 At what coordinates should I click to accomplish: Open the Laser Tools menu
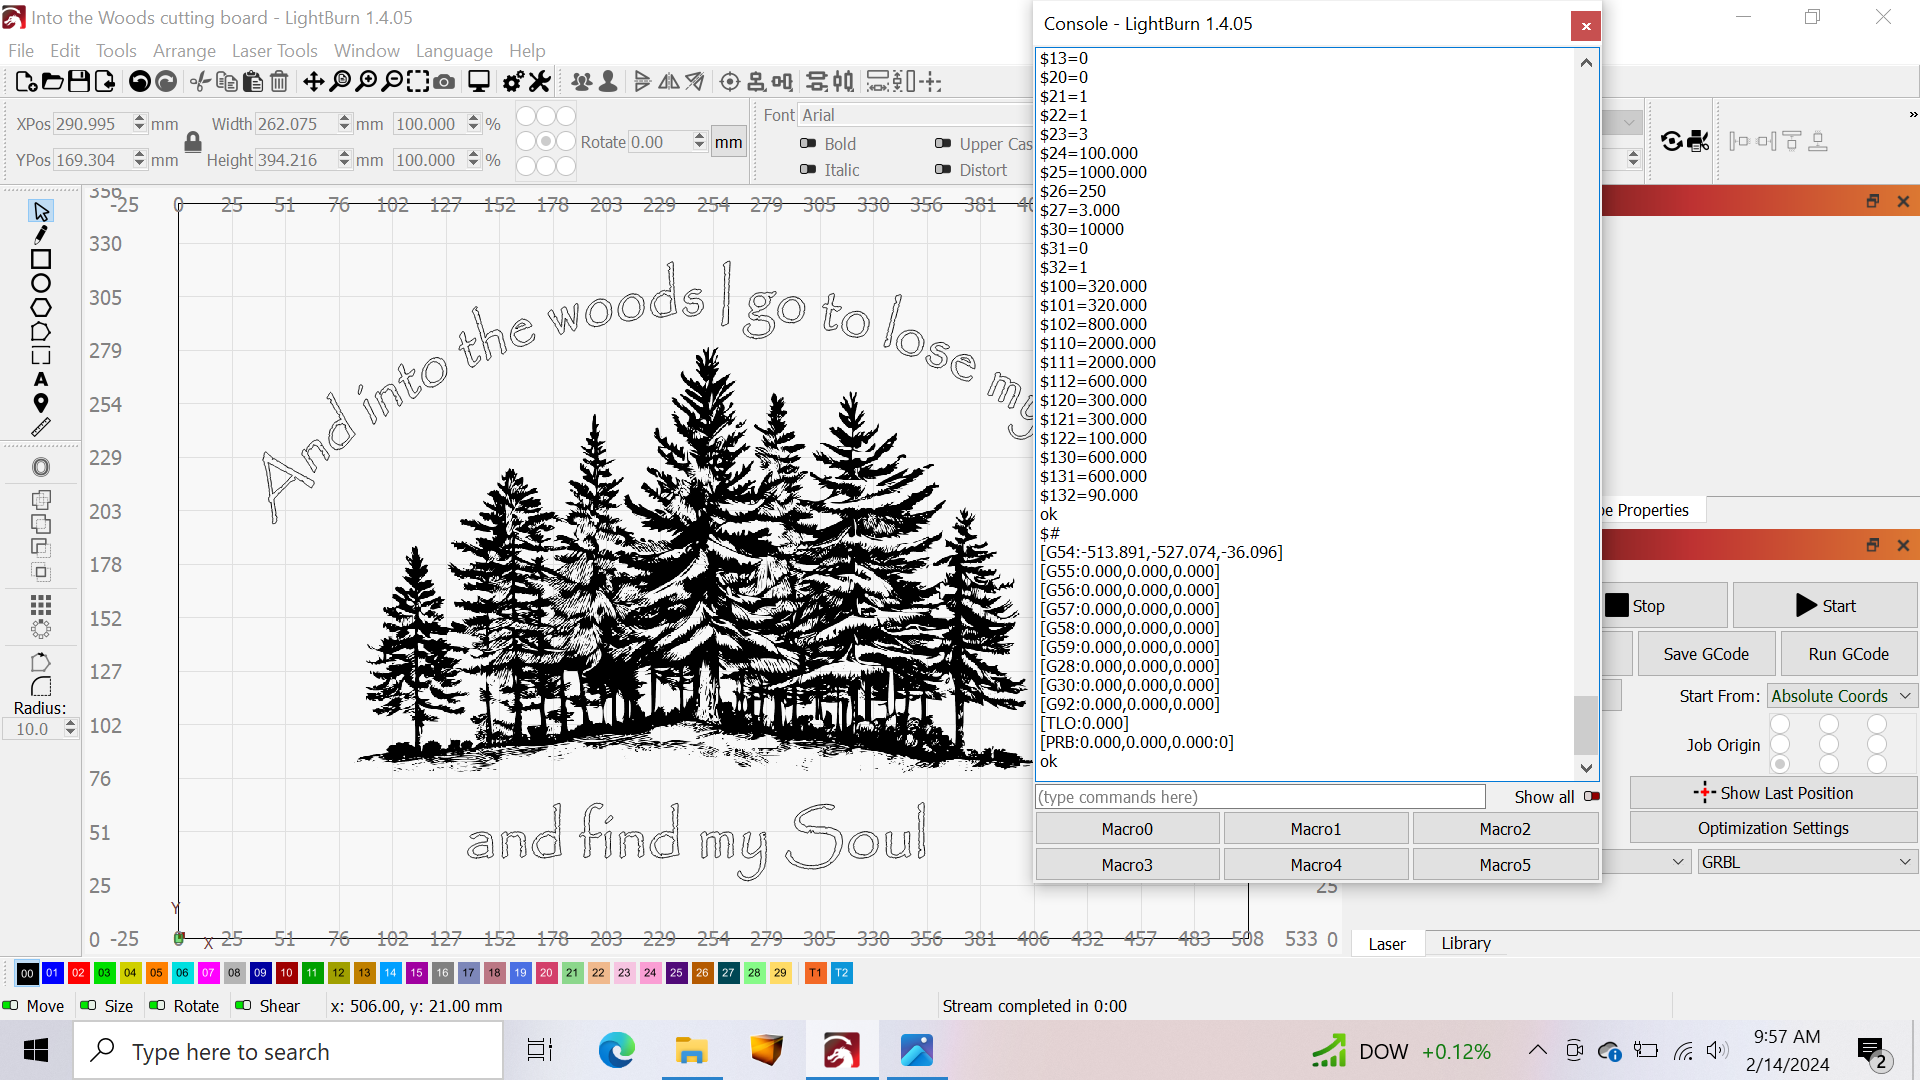coord(275,51)
